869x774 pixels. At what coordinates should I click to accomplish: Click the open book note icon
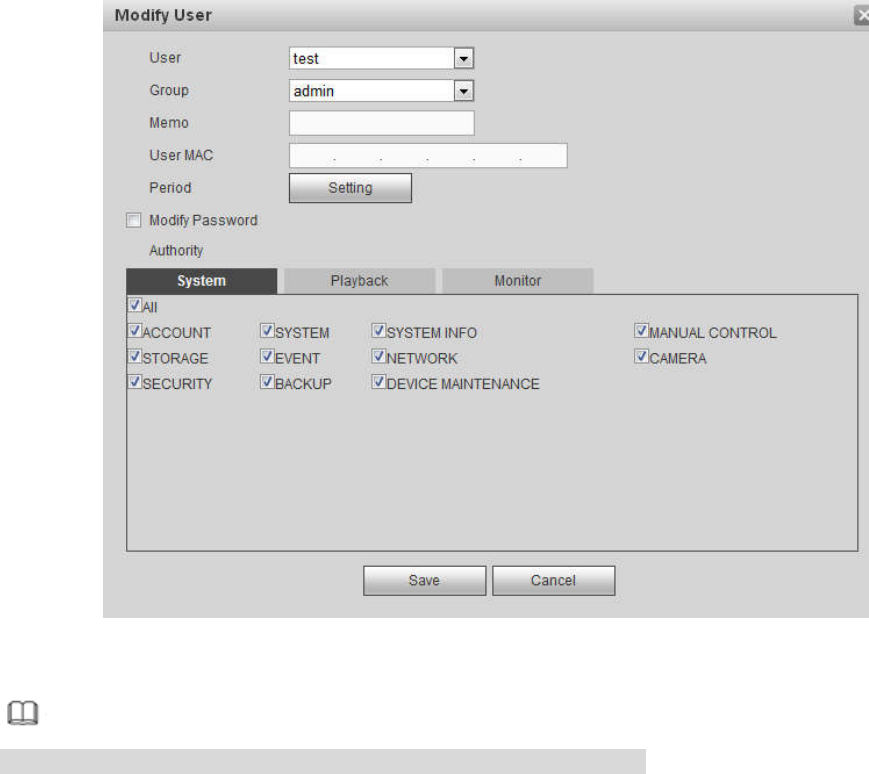[23, 713]
